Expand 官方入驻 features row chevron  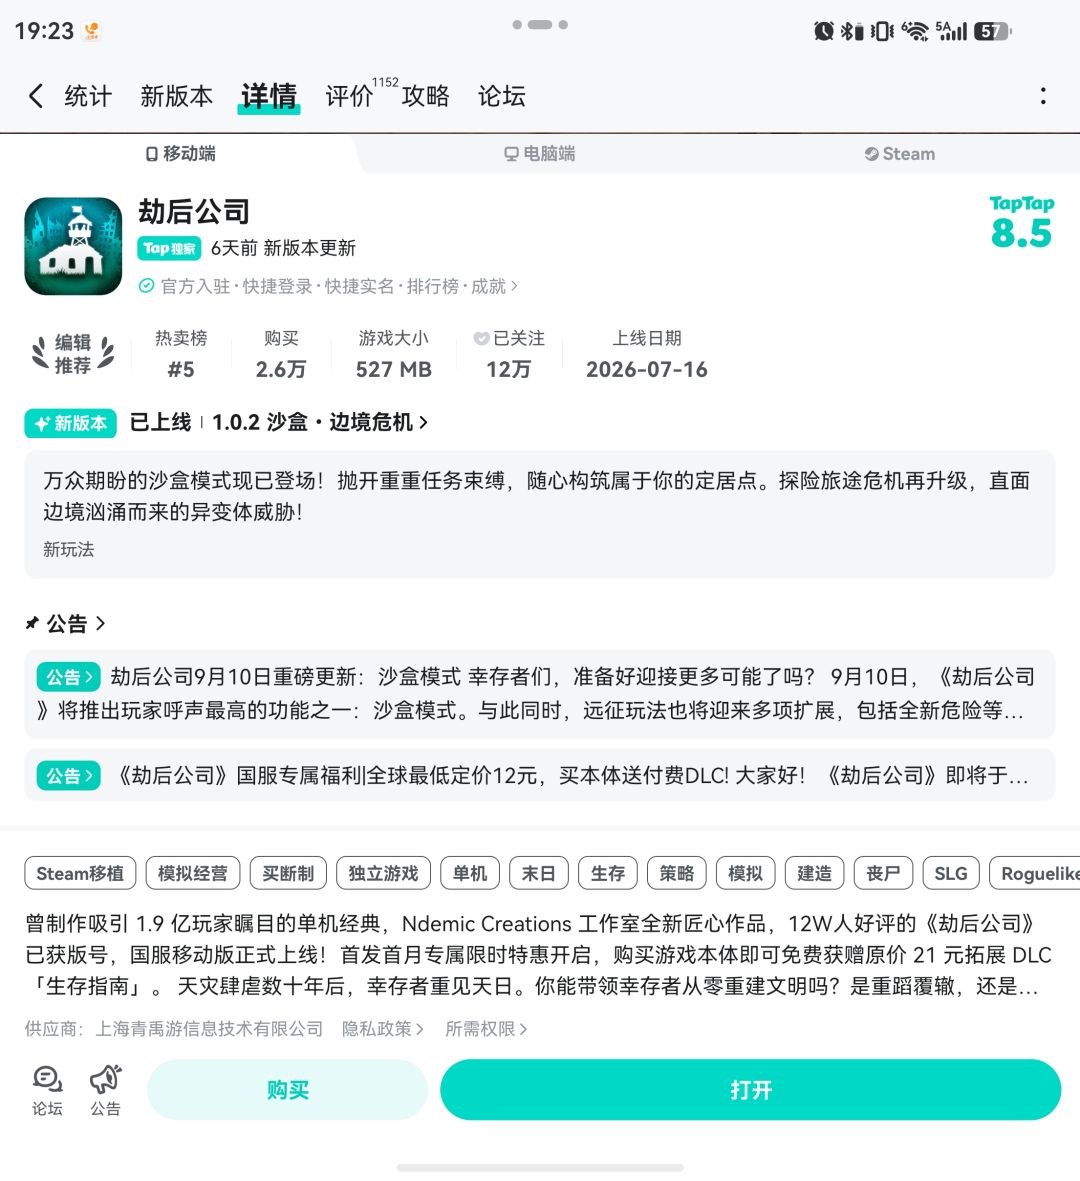(514, 286)
